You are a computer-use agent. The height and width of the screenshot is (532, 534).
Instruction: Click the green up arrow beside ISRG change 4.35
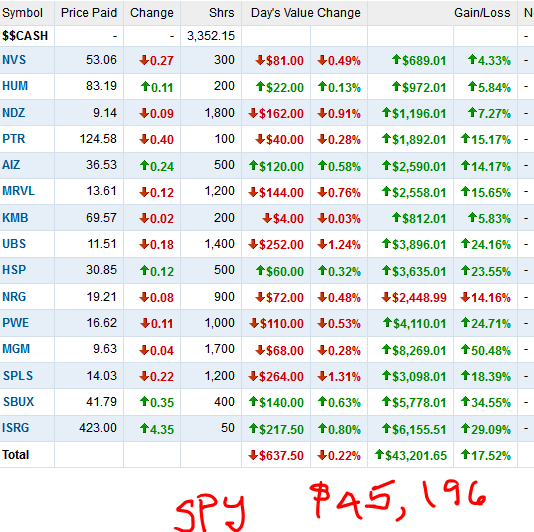144,428
